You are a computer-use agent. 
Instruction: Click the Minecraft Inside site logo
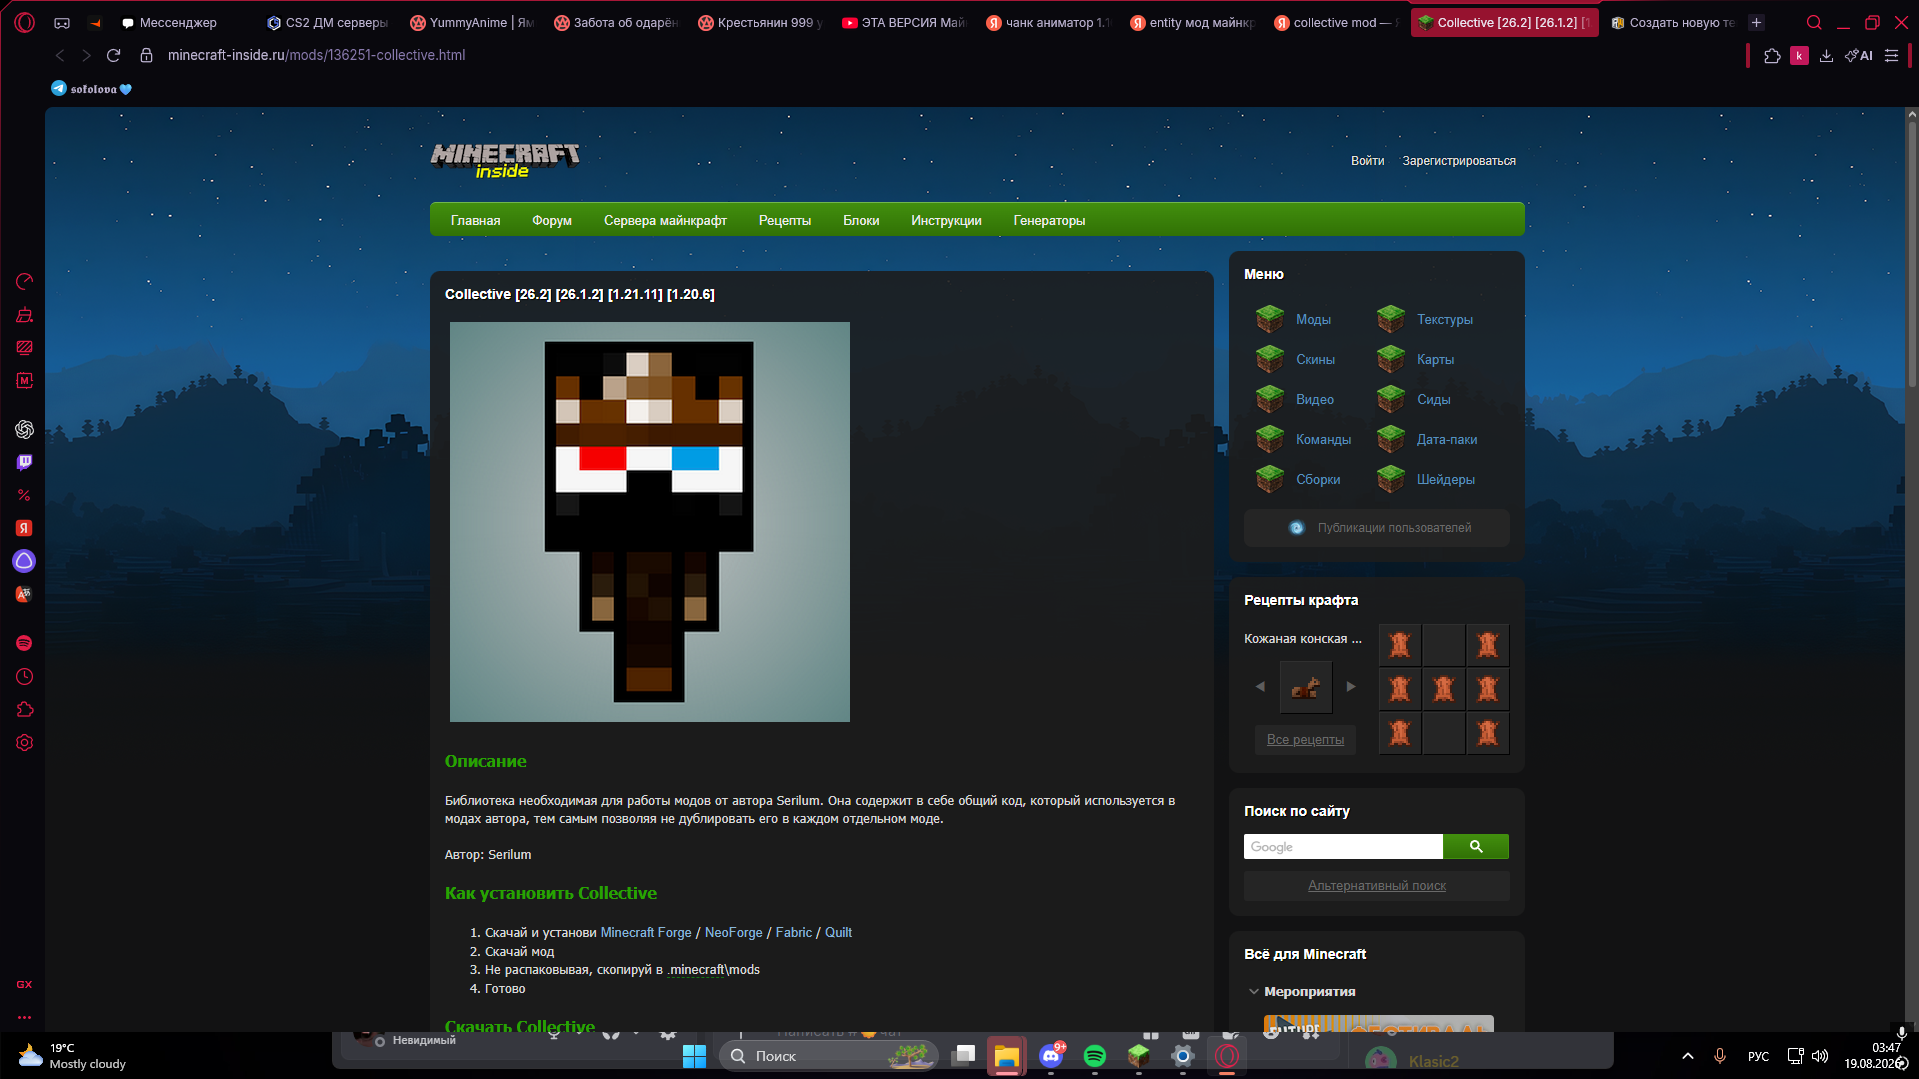point(505,160)
